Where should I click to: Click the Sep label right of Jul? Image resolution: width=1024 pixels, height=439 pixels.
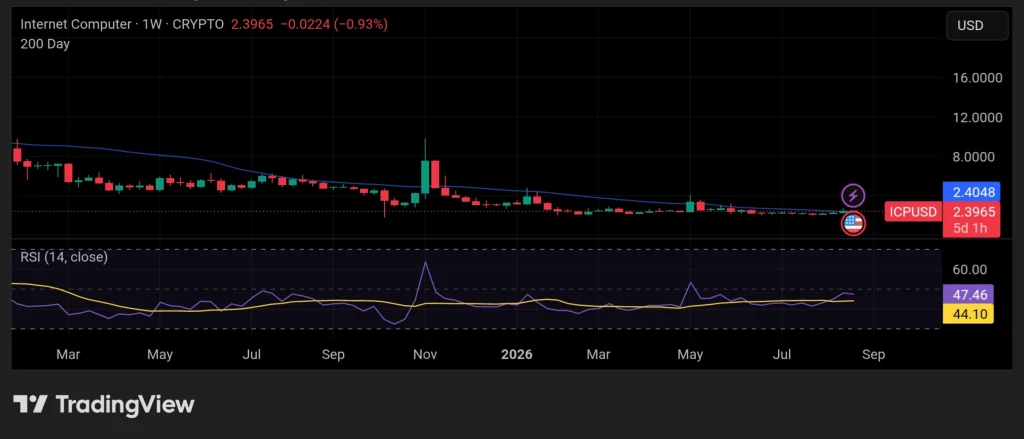(874, 355)
